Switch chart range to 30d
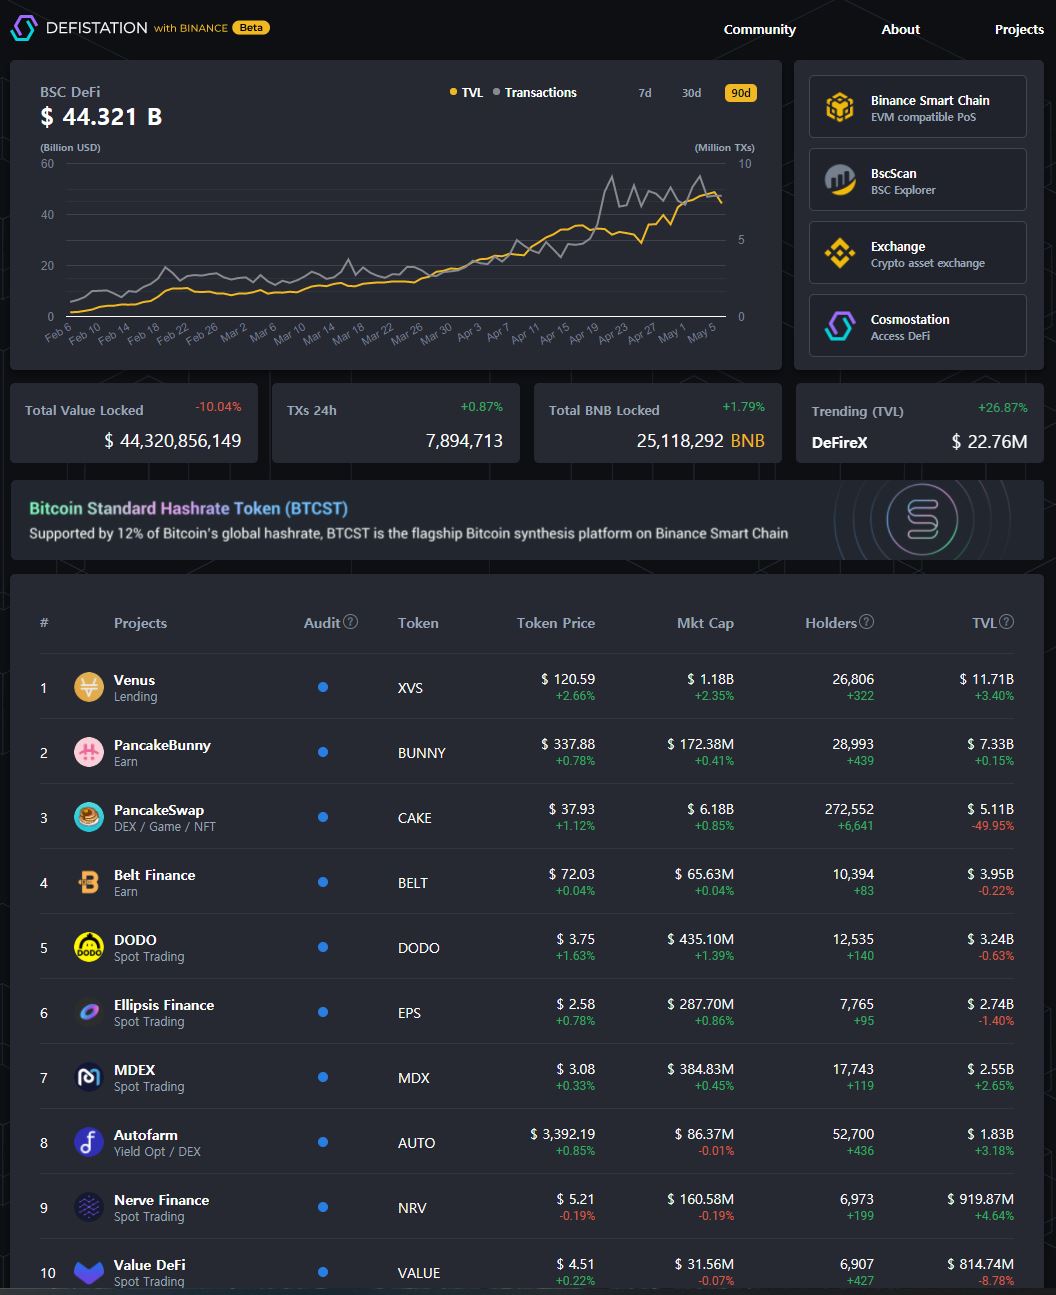This screenshot has height=1295, width=1056. pos(691,93)
